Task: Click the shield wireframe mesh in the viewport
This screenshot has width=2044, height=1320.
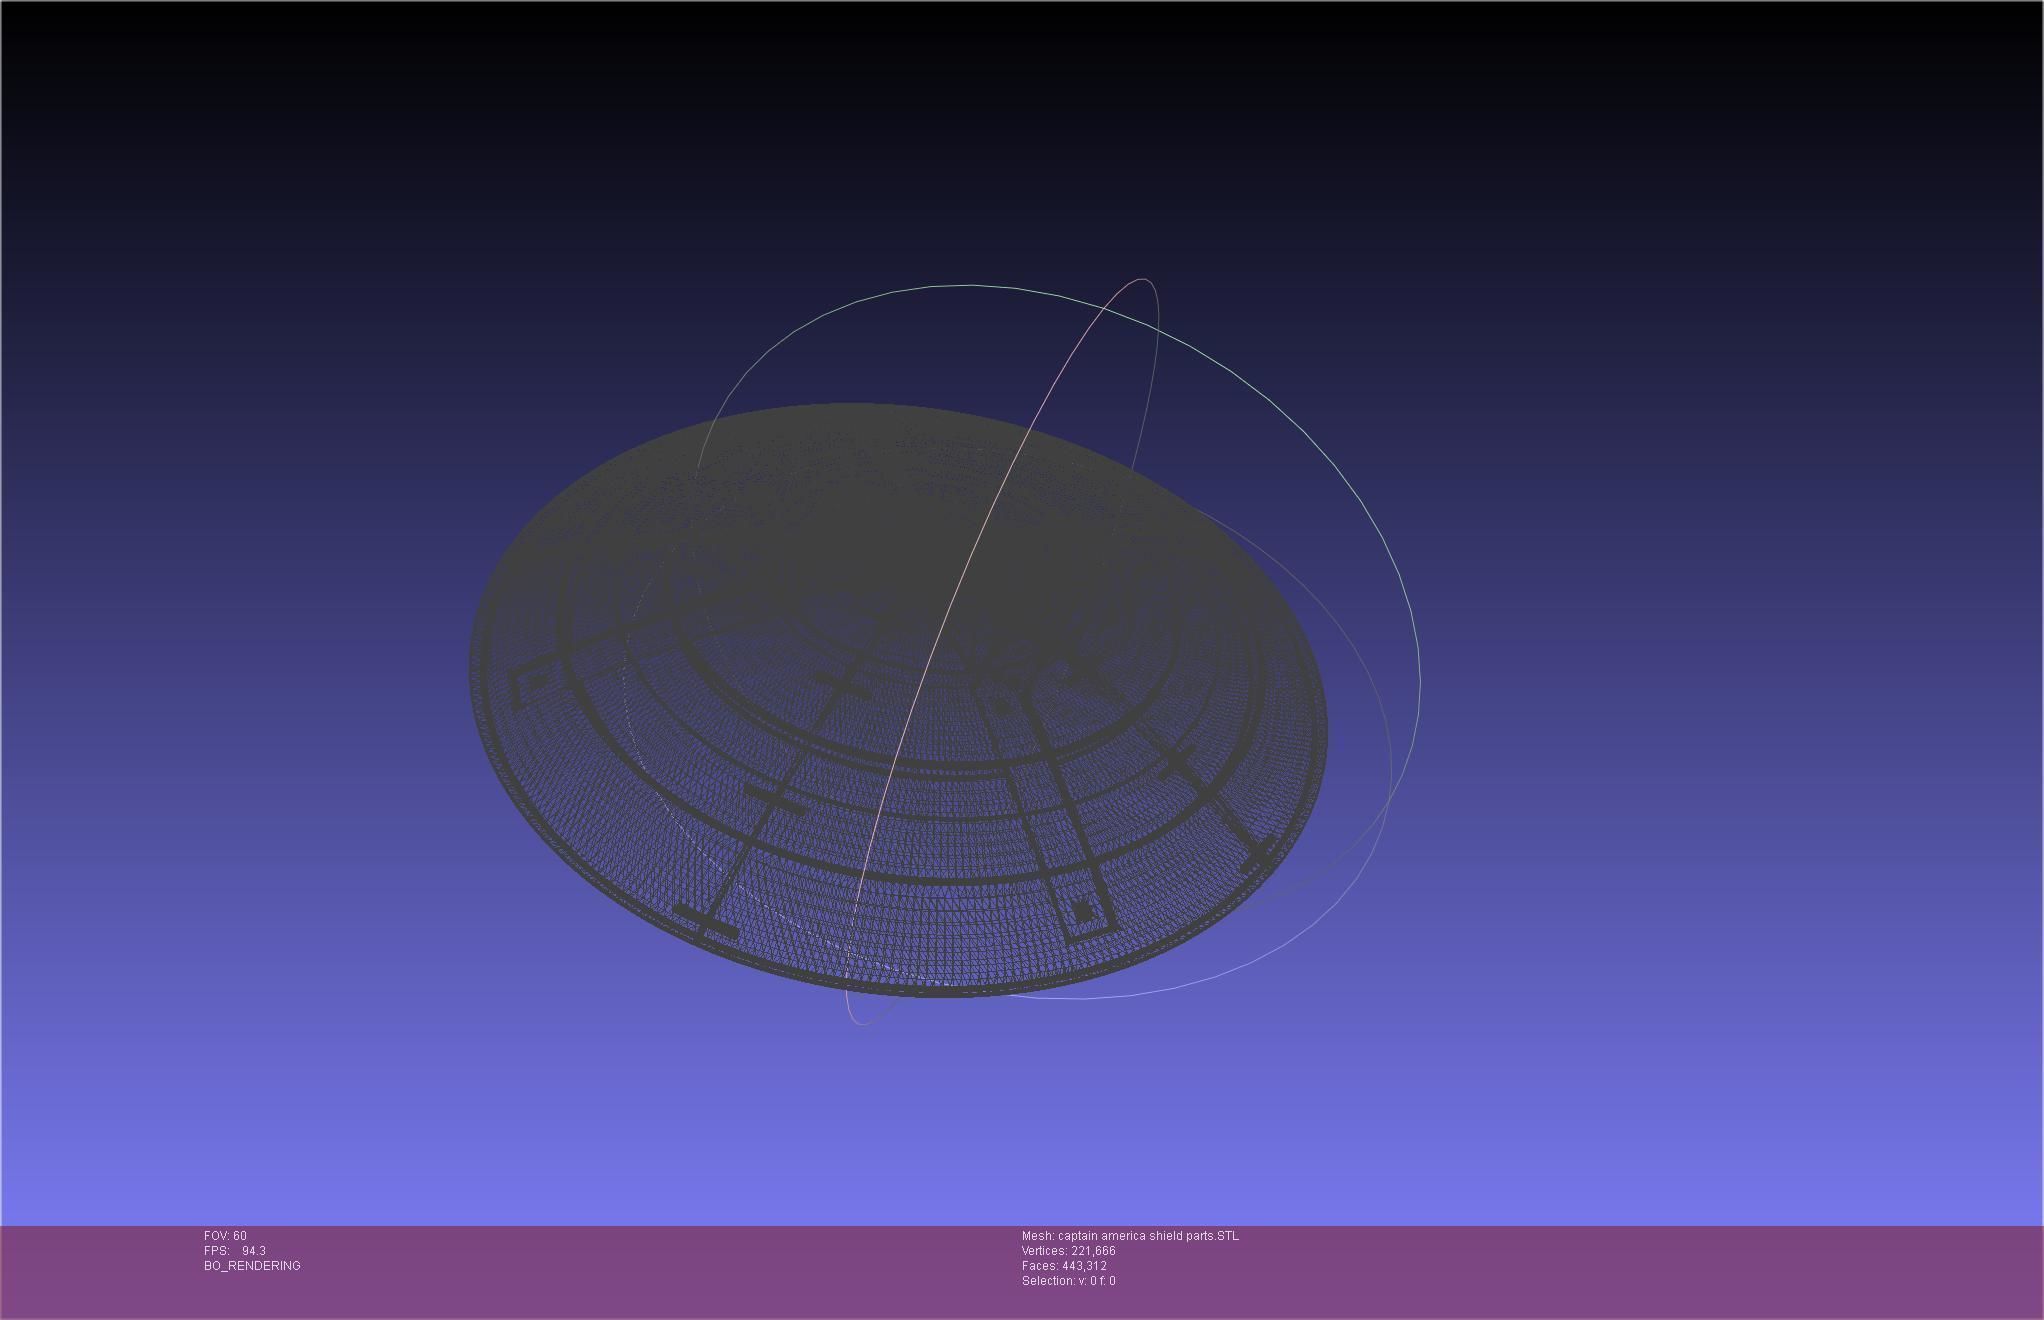Action: click(x=898, y=700)
